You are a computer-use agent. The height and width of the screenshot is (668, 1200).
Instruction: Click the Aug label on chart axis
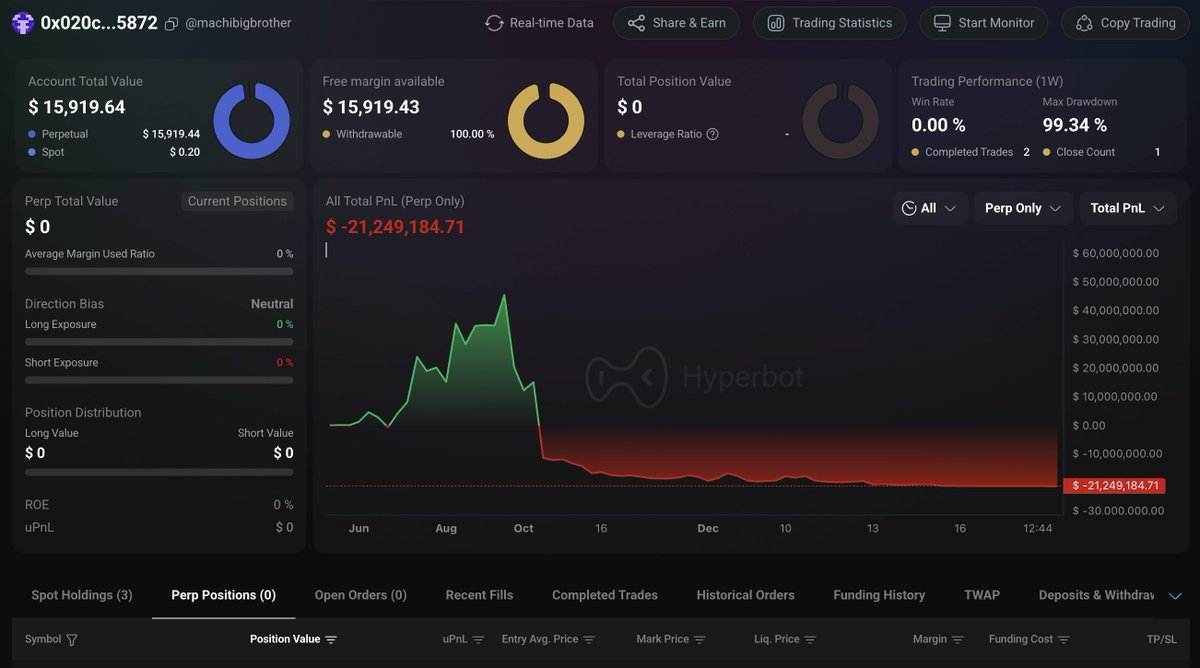click(446, 528)
